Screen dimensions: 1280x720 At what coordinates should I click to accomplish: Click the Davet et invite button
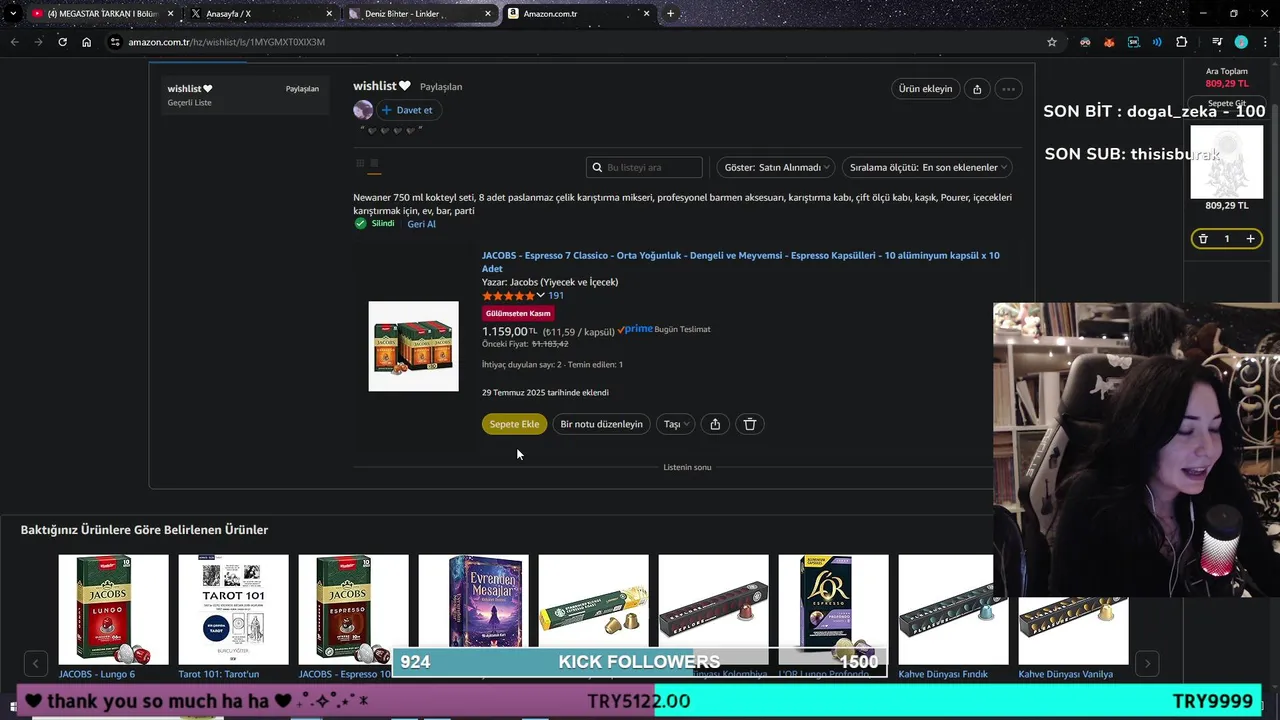pos(408,110)
